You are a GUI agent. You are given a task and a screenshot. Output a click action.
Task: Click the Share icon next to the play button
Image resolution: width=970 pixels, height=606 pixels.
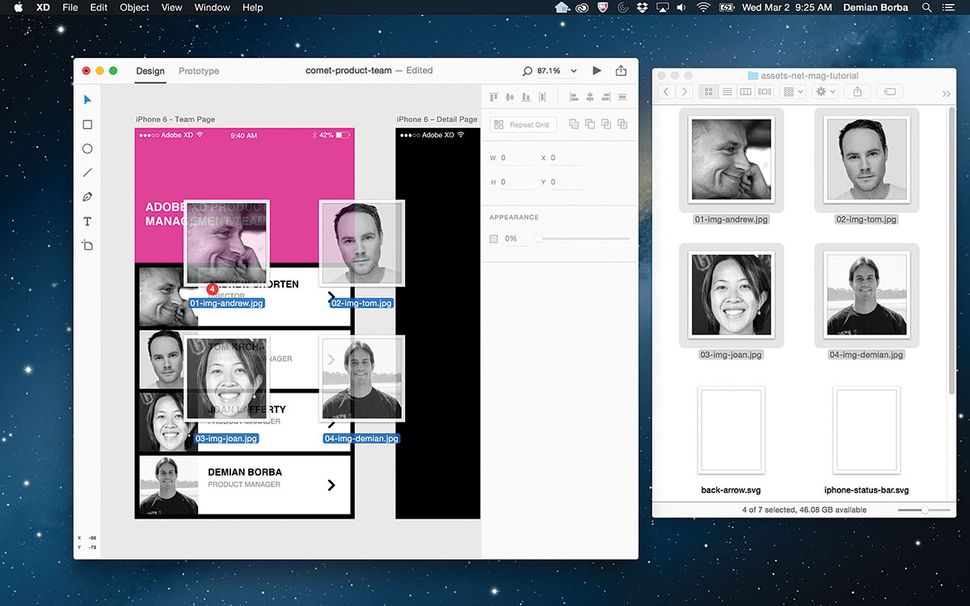pyautogui.click(x=621, y=71)
